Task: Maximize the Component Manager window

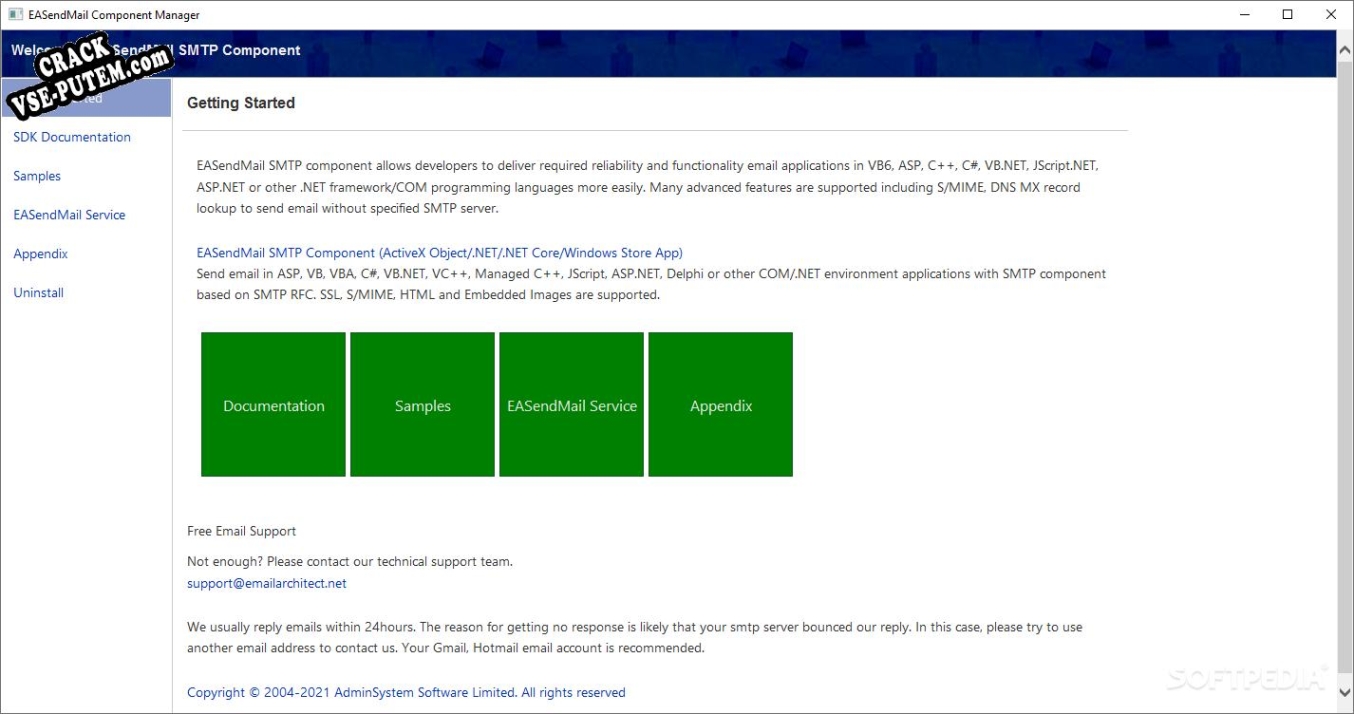Action: coord(1288,15)
